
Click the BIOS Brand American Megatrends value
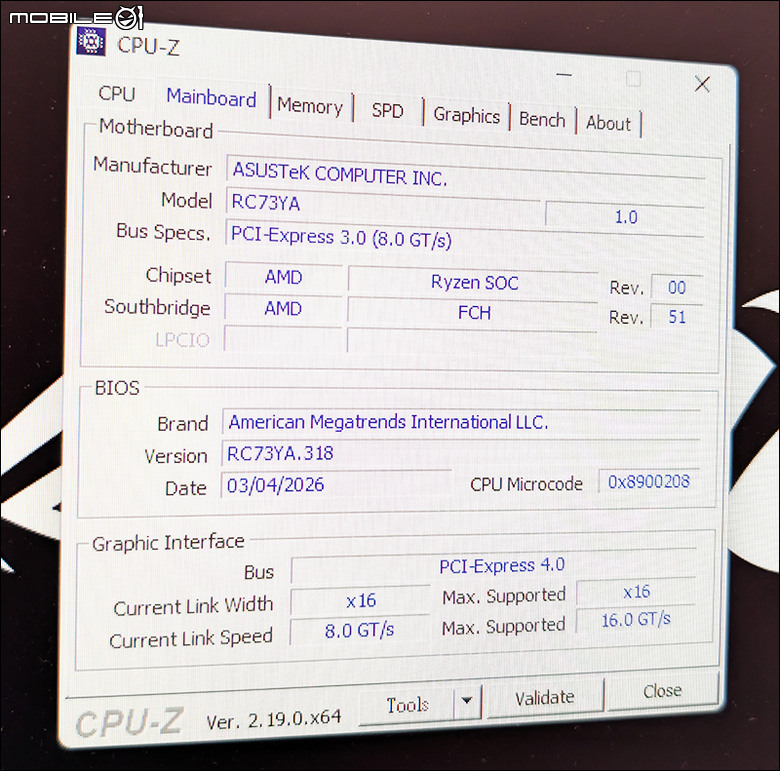[461, 422]
